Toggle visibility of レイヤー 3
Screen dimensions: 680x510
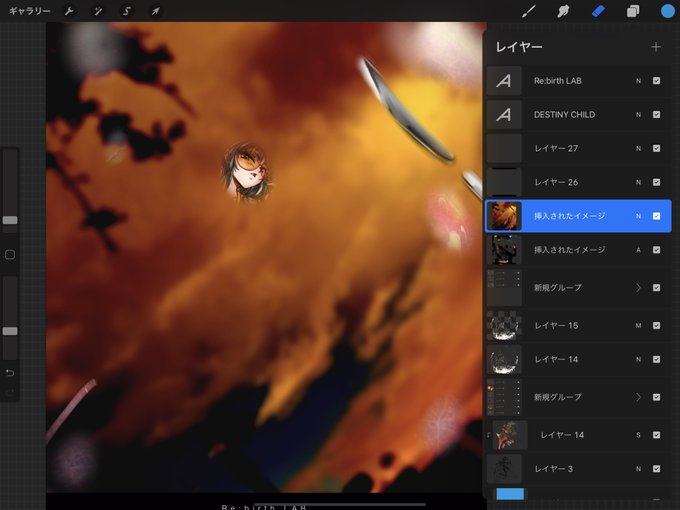pos(656,469)
